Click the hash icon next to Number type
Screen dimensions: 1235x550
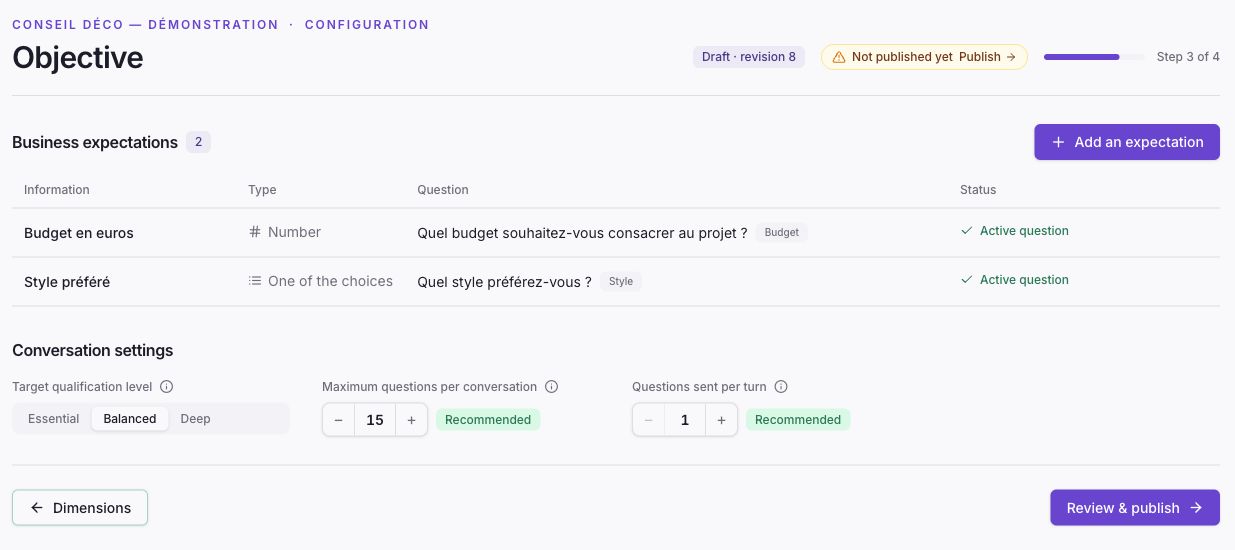click(x=255, y=232)
